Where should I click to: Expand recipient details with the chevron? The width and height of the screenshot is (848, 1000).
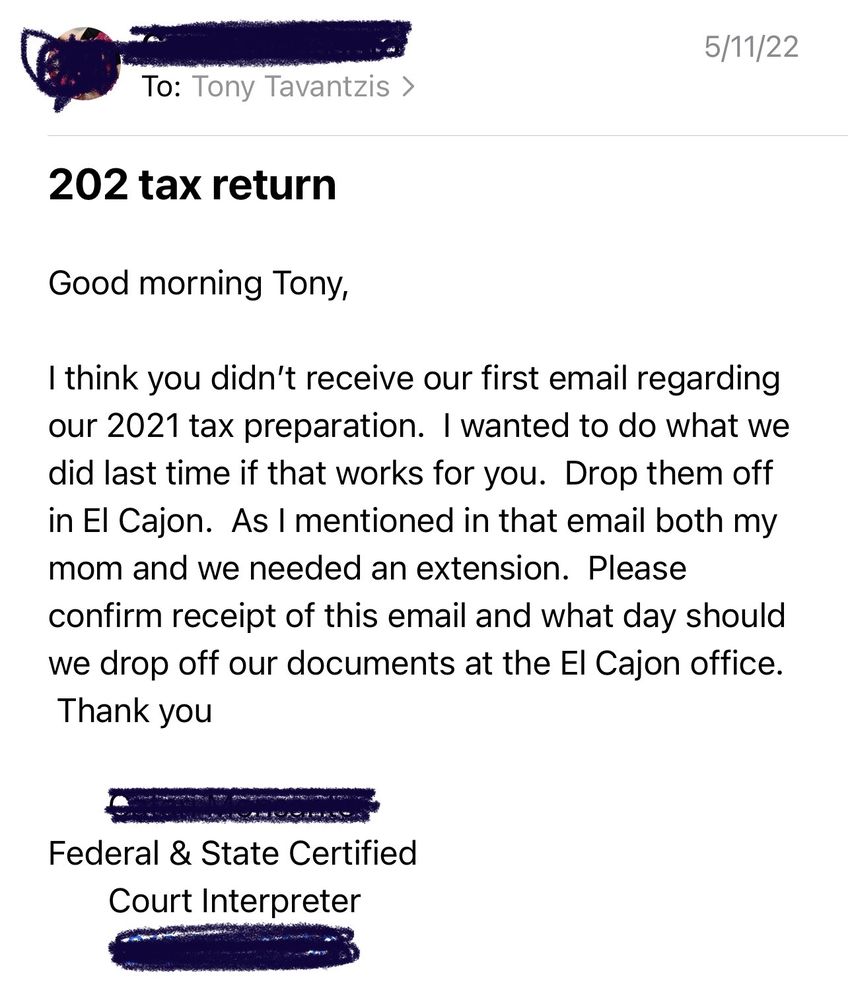(x=406, y=88)
